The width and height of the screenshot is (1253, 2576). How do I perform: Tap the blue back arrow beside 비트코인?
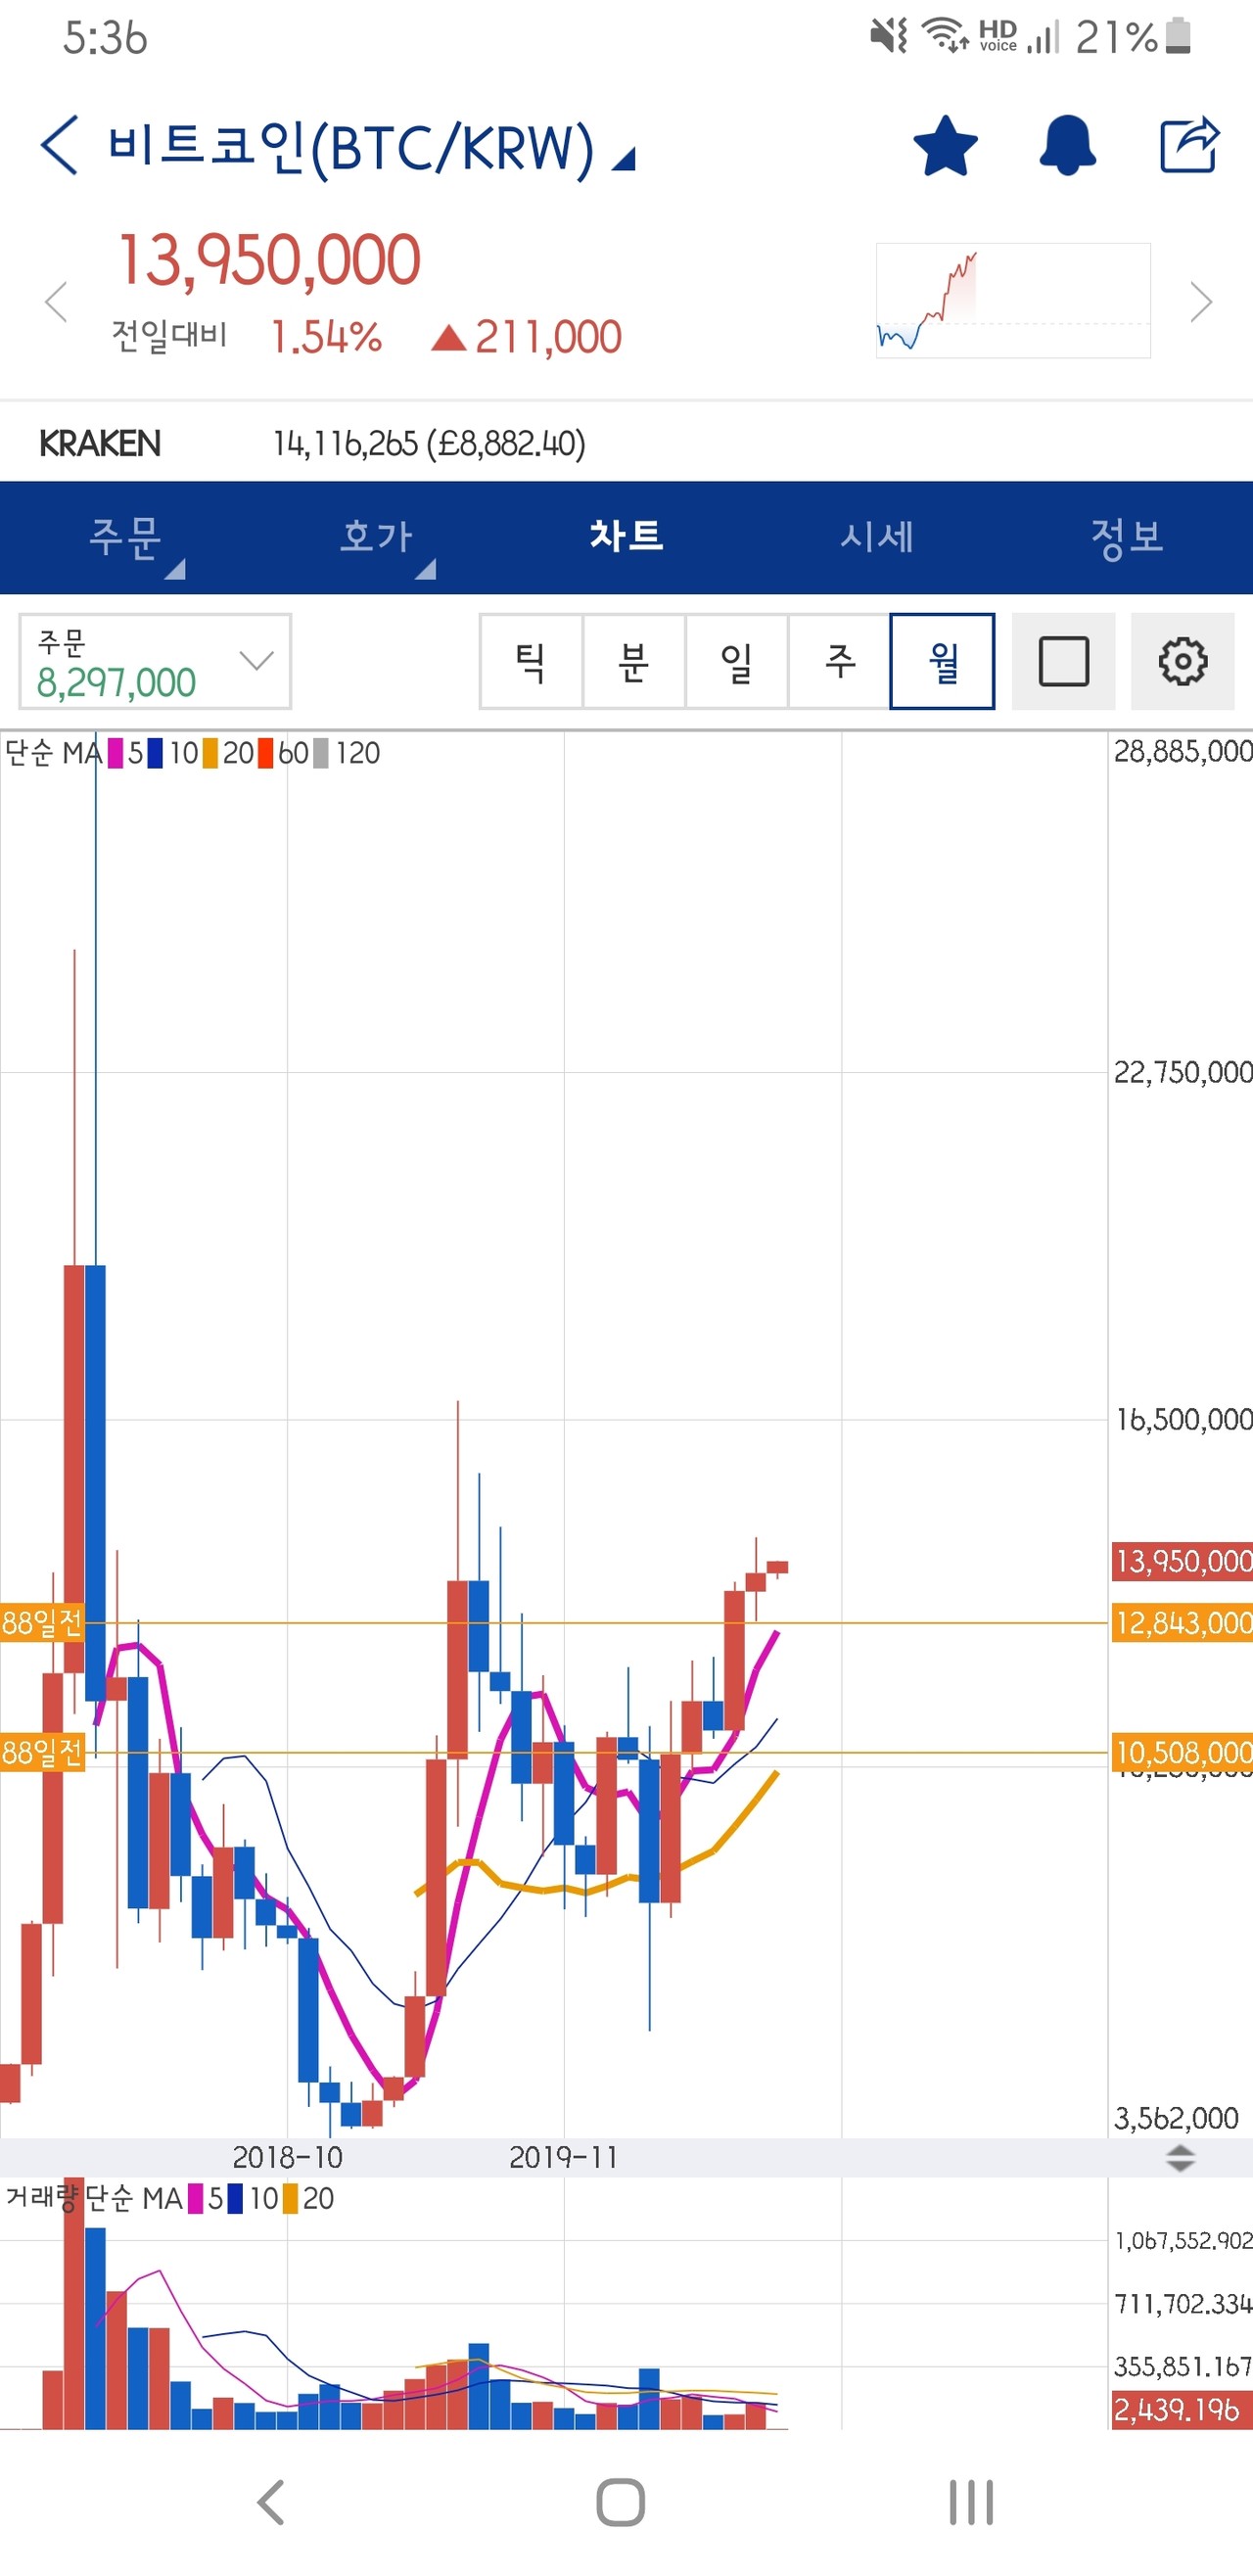click(59, 146)
